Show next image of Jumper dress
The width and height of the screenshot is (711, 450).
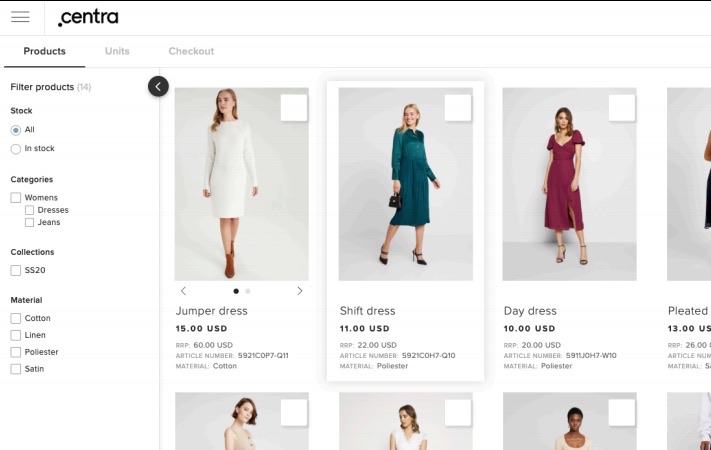pos(300,291)
